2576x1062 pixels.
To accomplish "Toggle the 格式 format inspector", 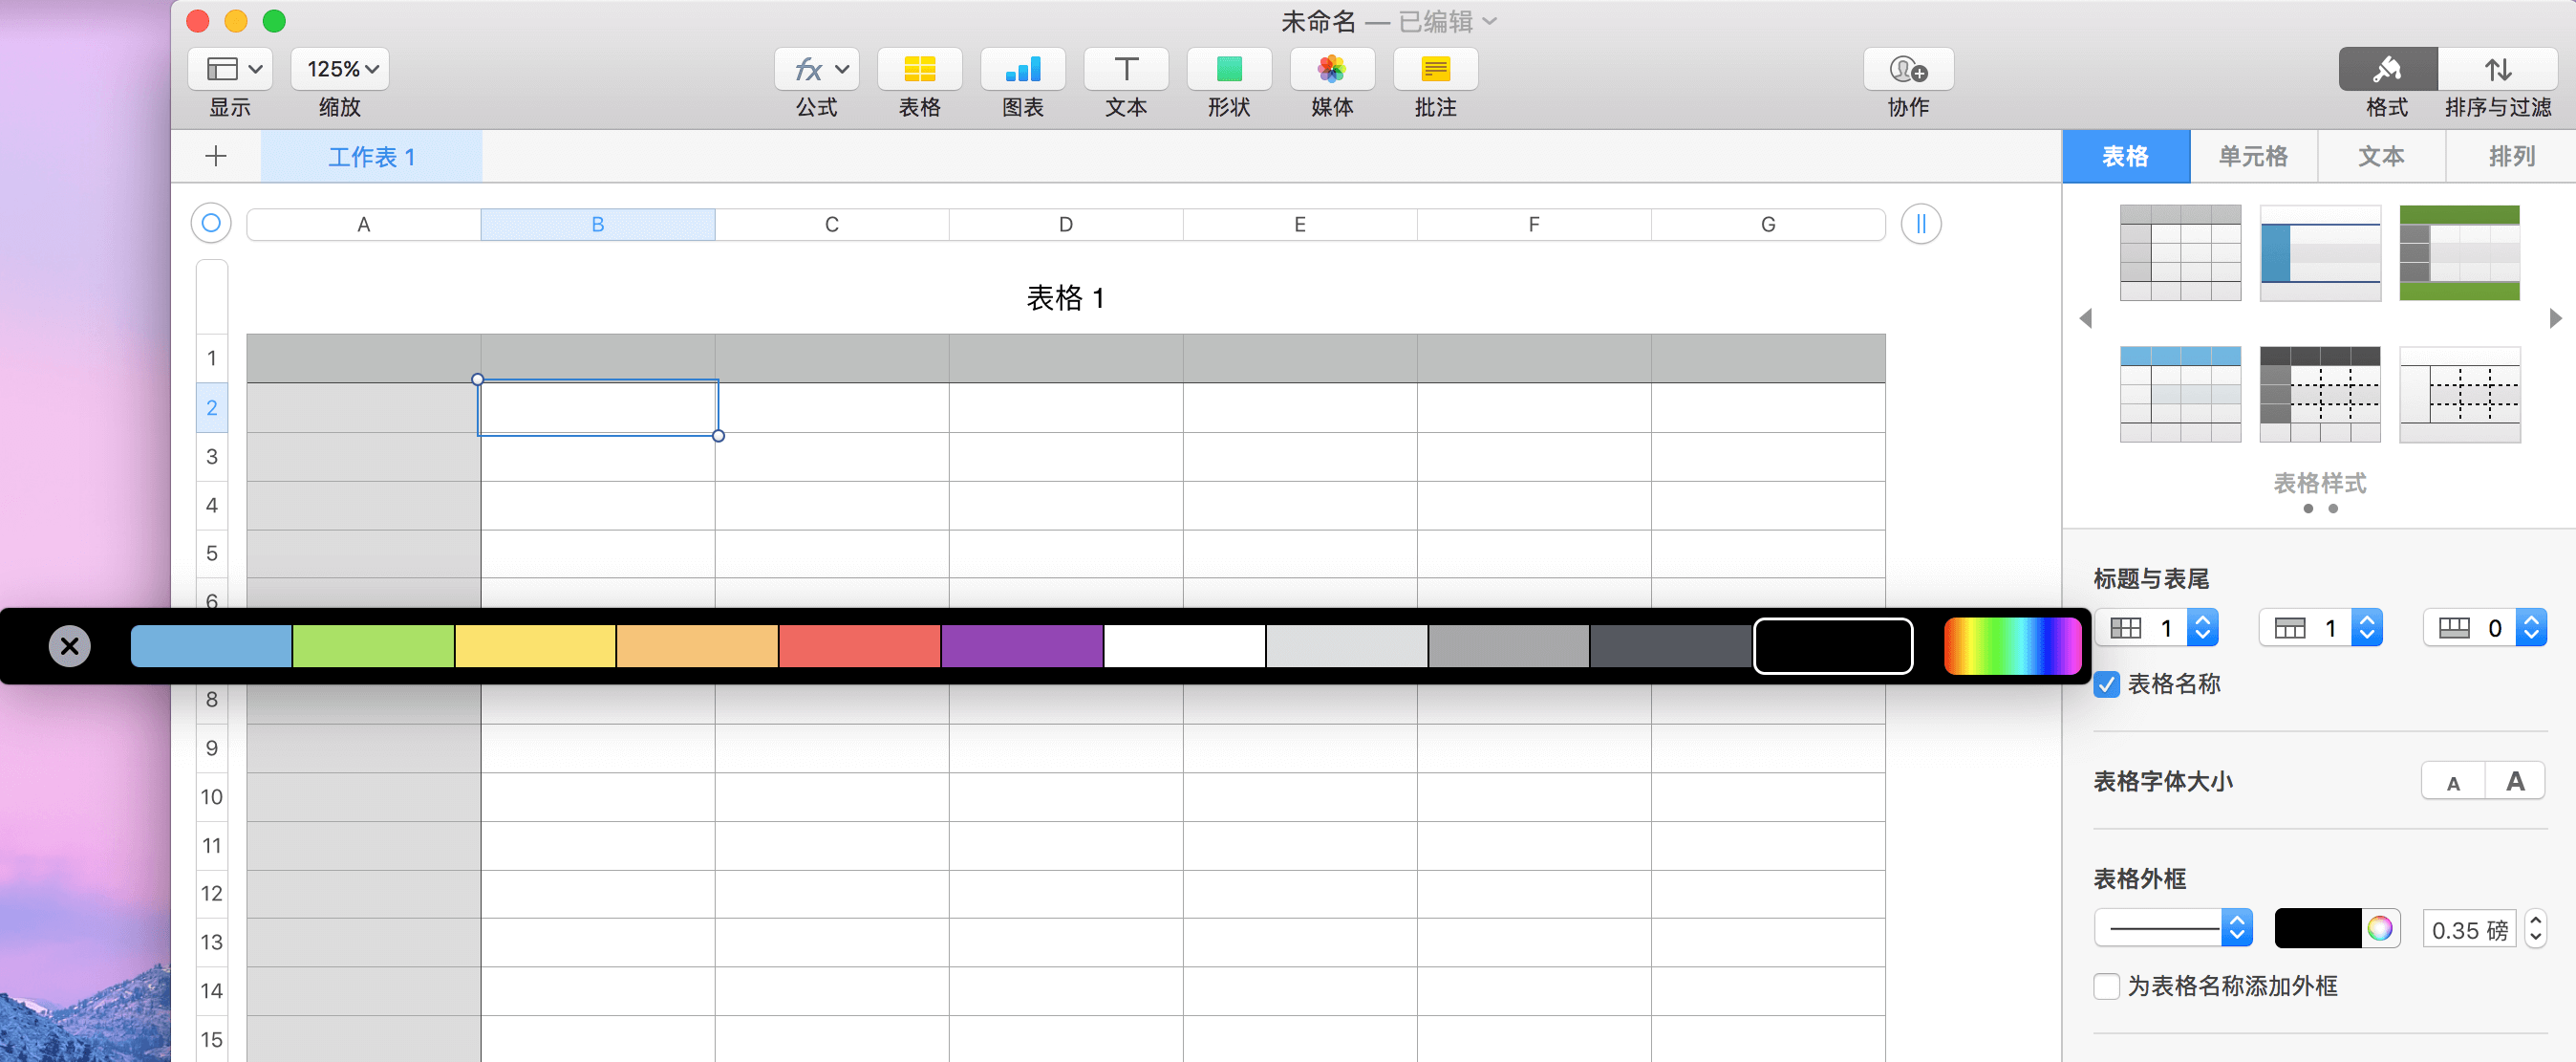I will 2387,69.
